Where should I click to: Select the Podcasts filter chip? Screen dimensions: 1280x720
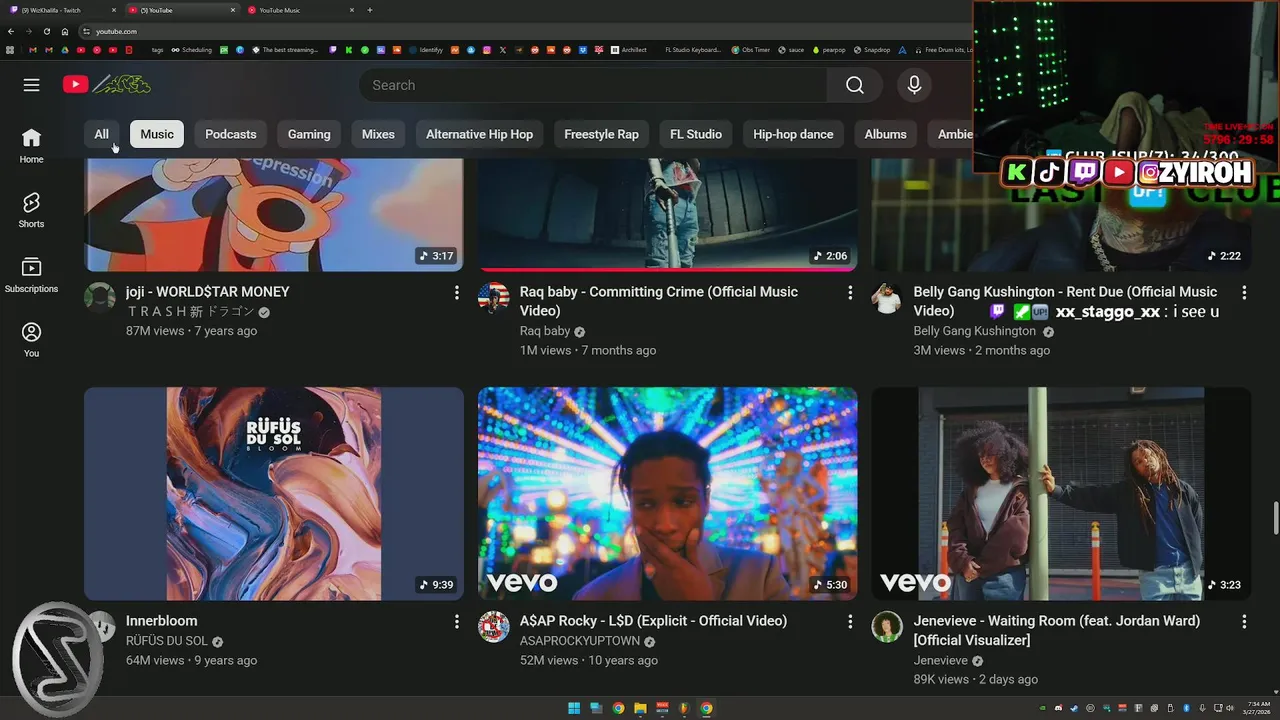point(231,134)
